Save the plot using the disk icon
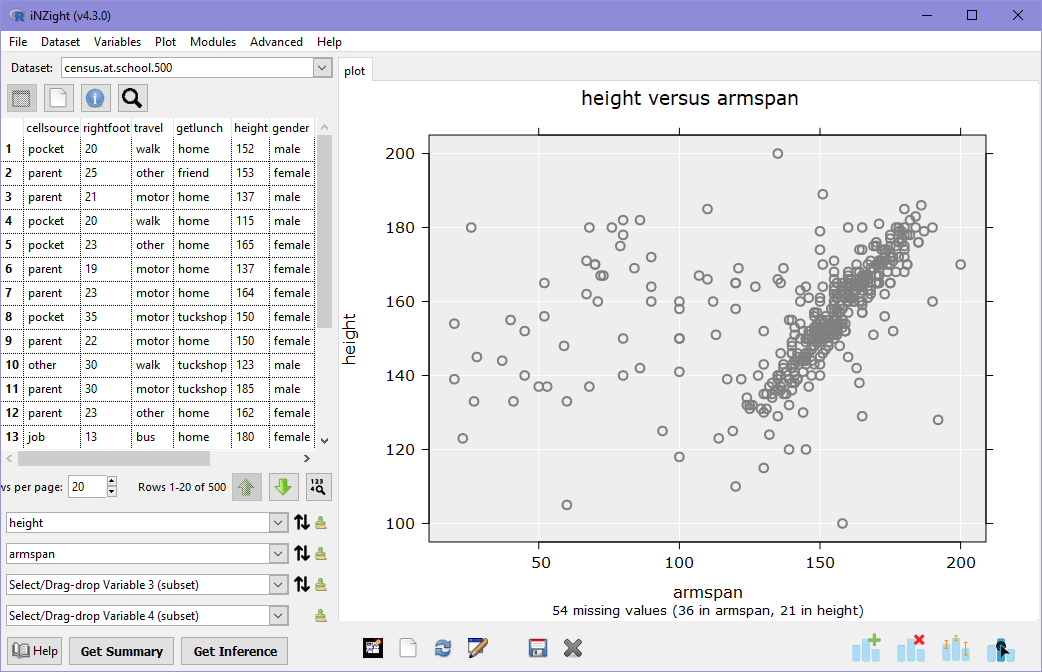 [538, 647]
